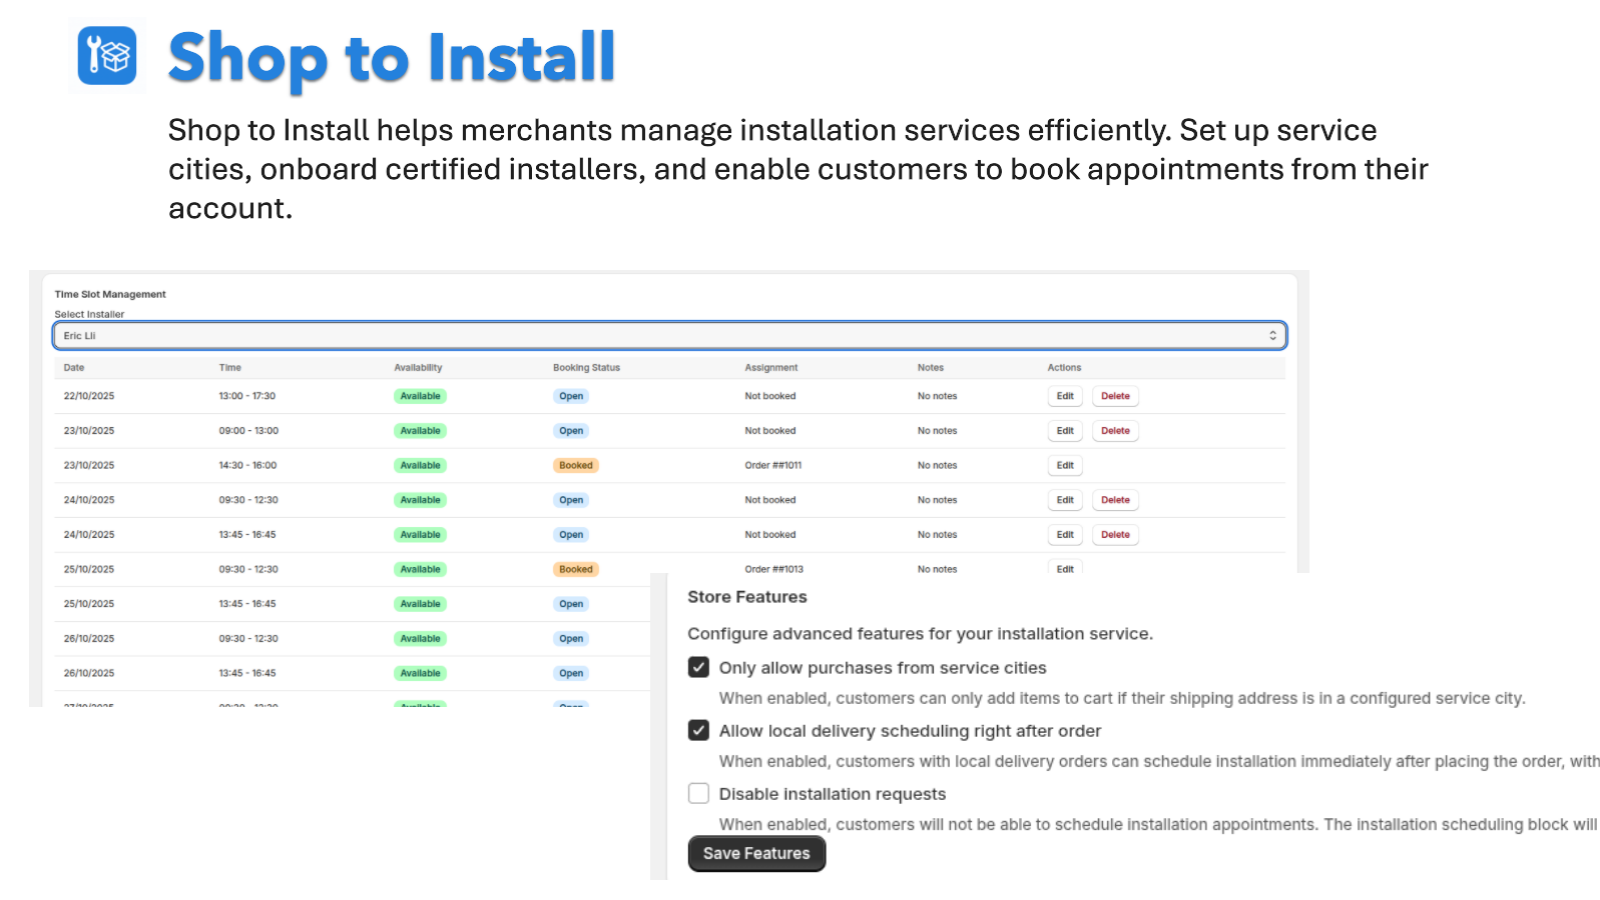
Task: Delete the 24/10/2025 09:30-12:30 slot
Action: [1115, 499]
